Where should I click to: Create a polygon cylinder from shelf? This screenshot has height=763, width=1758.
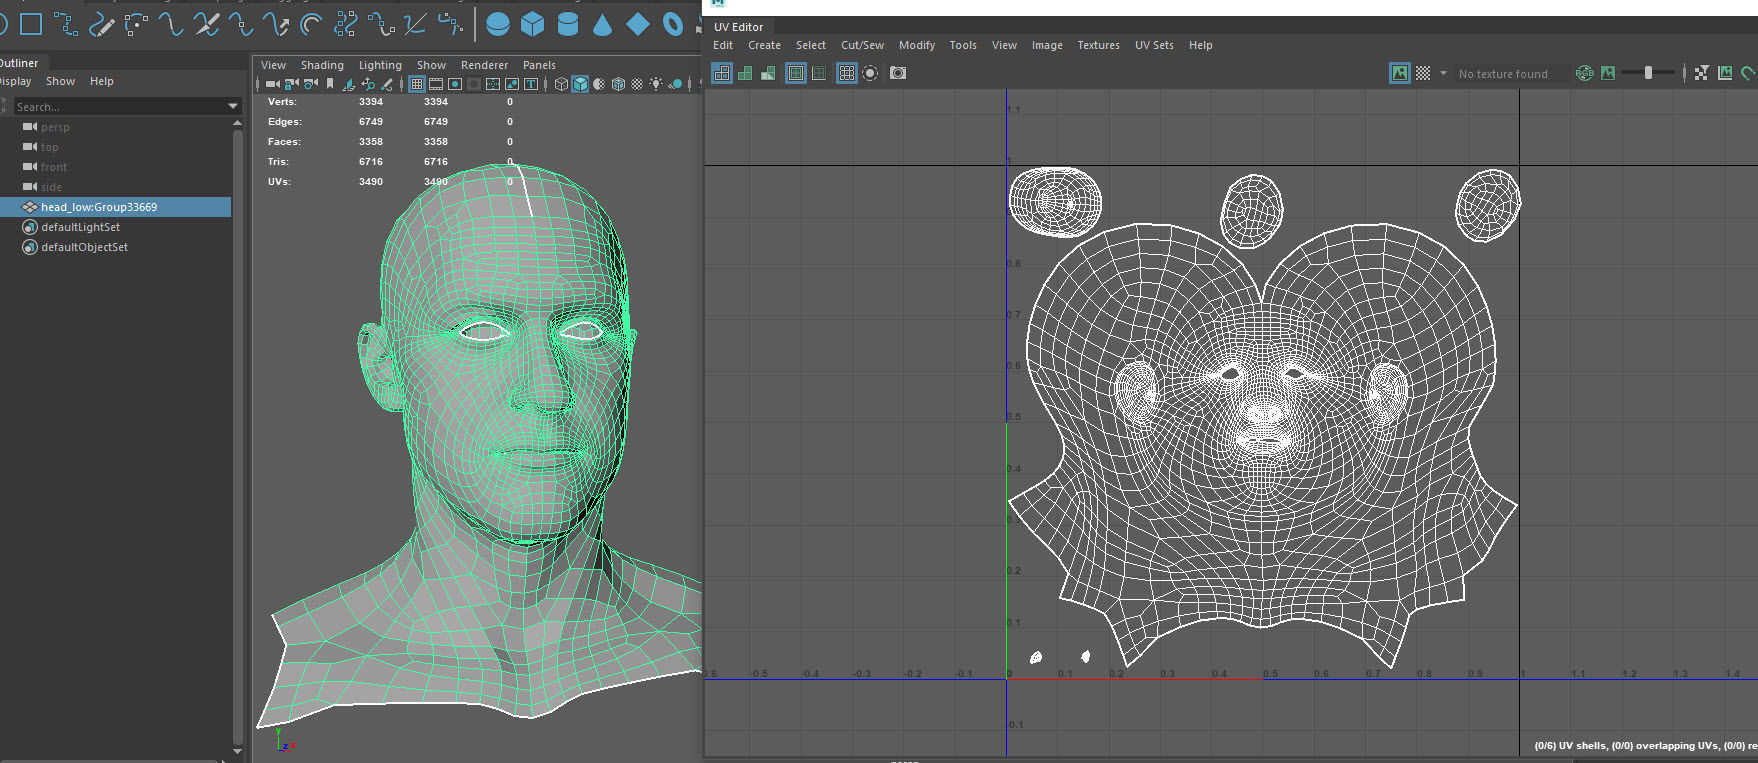[567, 24]
